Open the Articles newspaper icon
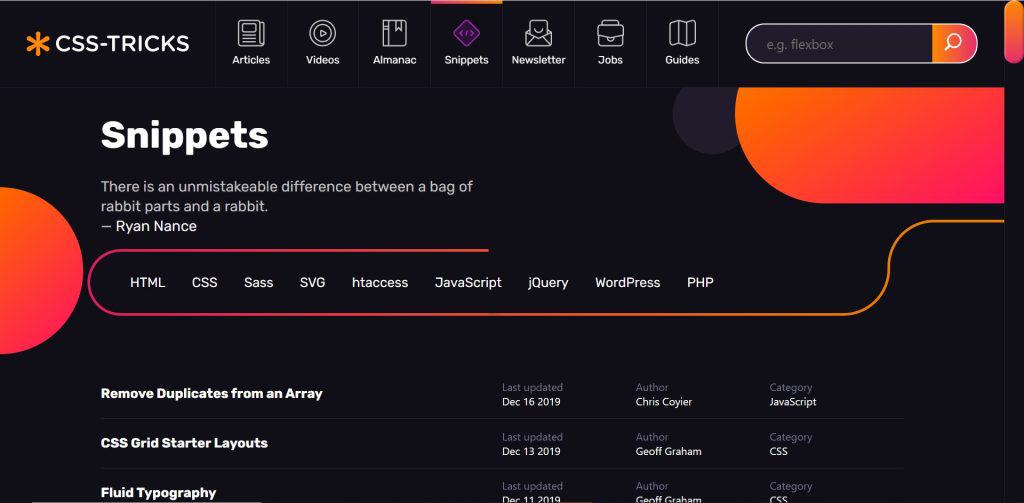Screen dimensions: 1024x503 tap(251, 33)
